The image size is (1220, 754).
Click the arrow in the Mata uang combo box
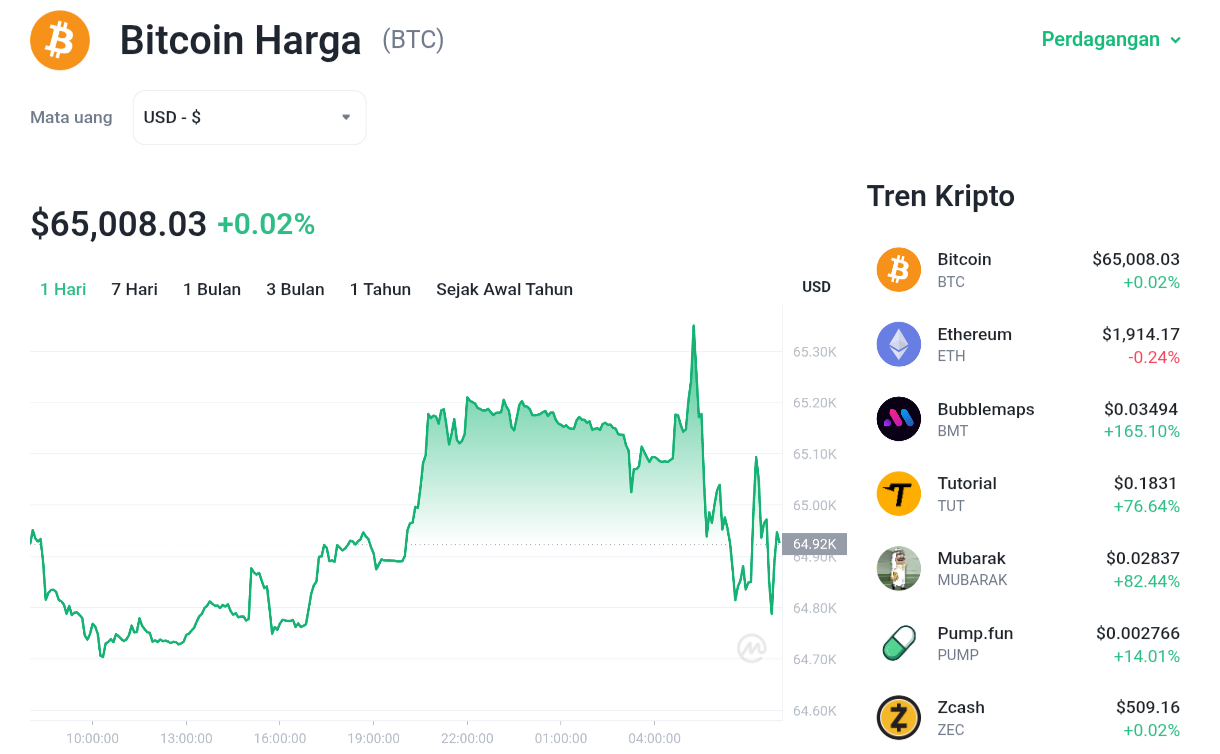click(x=346, y=117)
